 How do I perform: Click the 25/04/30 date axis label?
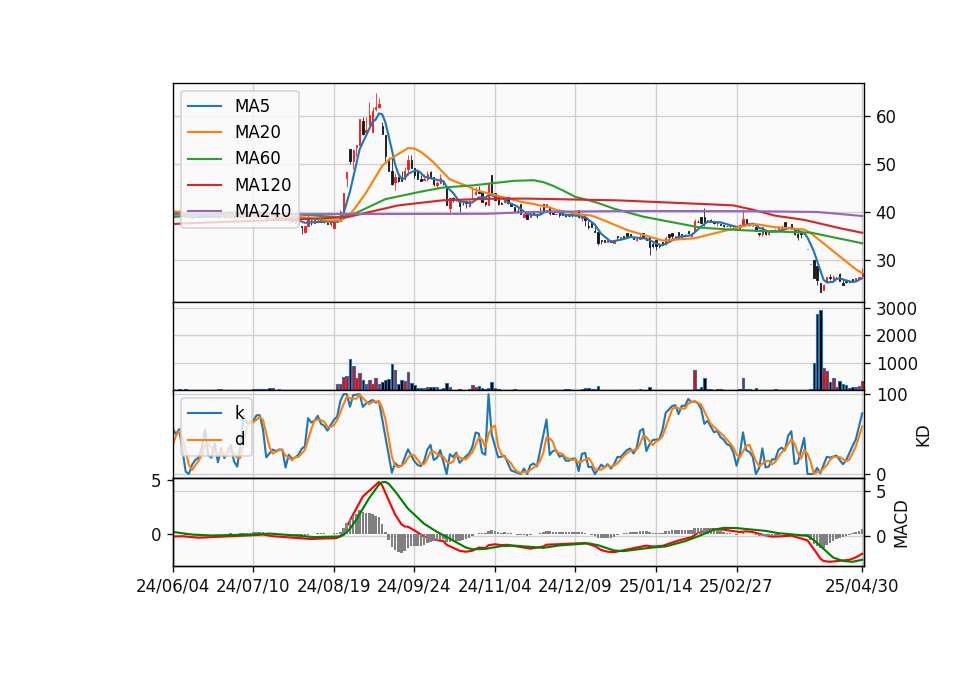tap(862, 586)
